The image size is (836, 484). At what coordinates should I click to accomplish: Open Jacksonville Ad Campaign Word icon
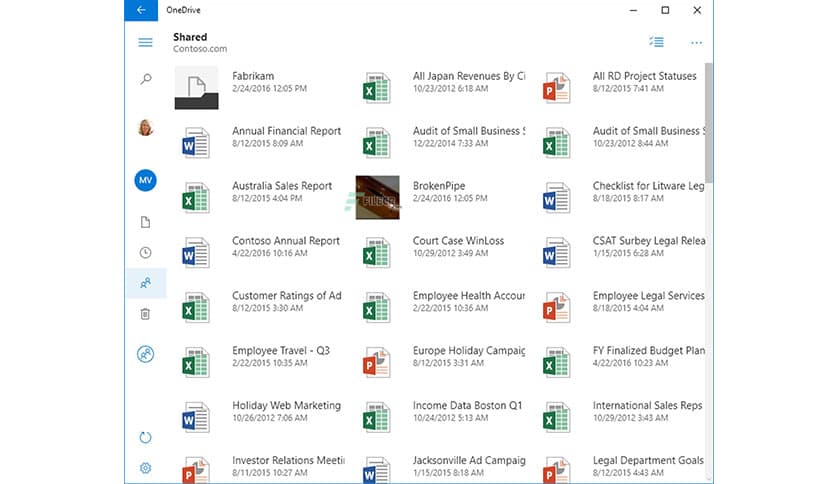pos(376,469)
